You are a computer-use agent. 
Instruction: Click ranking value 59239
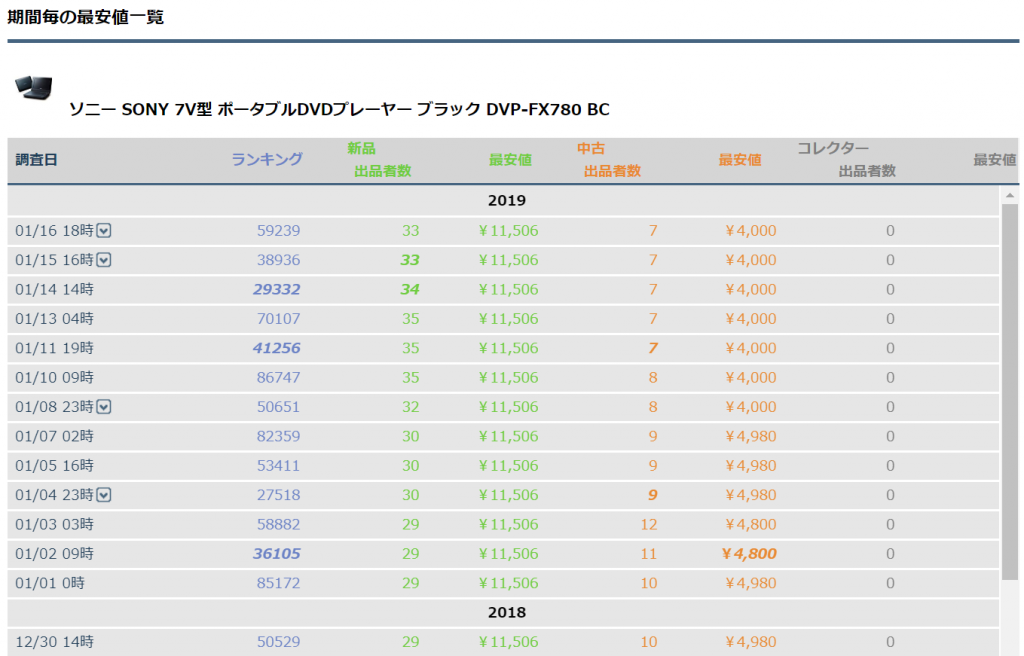(x=278, y=231)
